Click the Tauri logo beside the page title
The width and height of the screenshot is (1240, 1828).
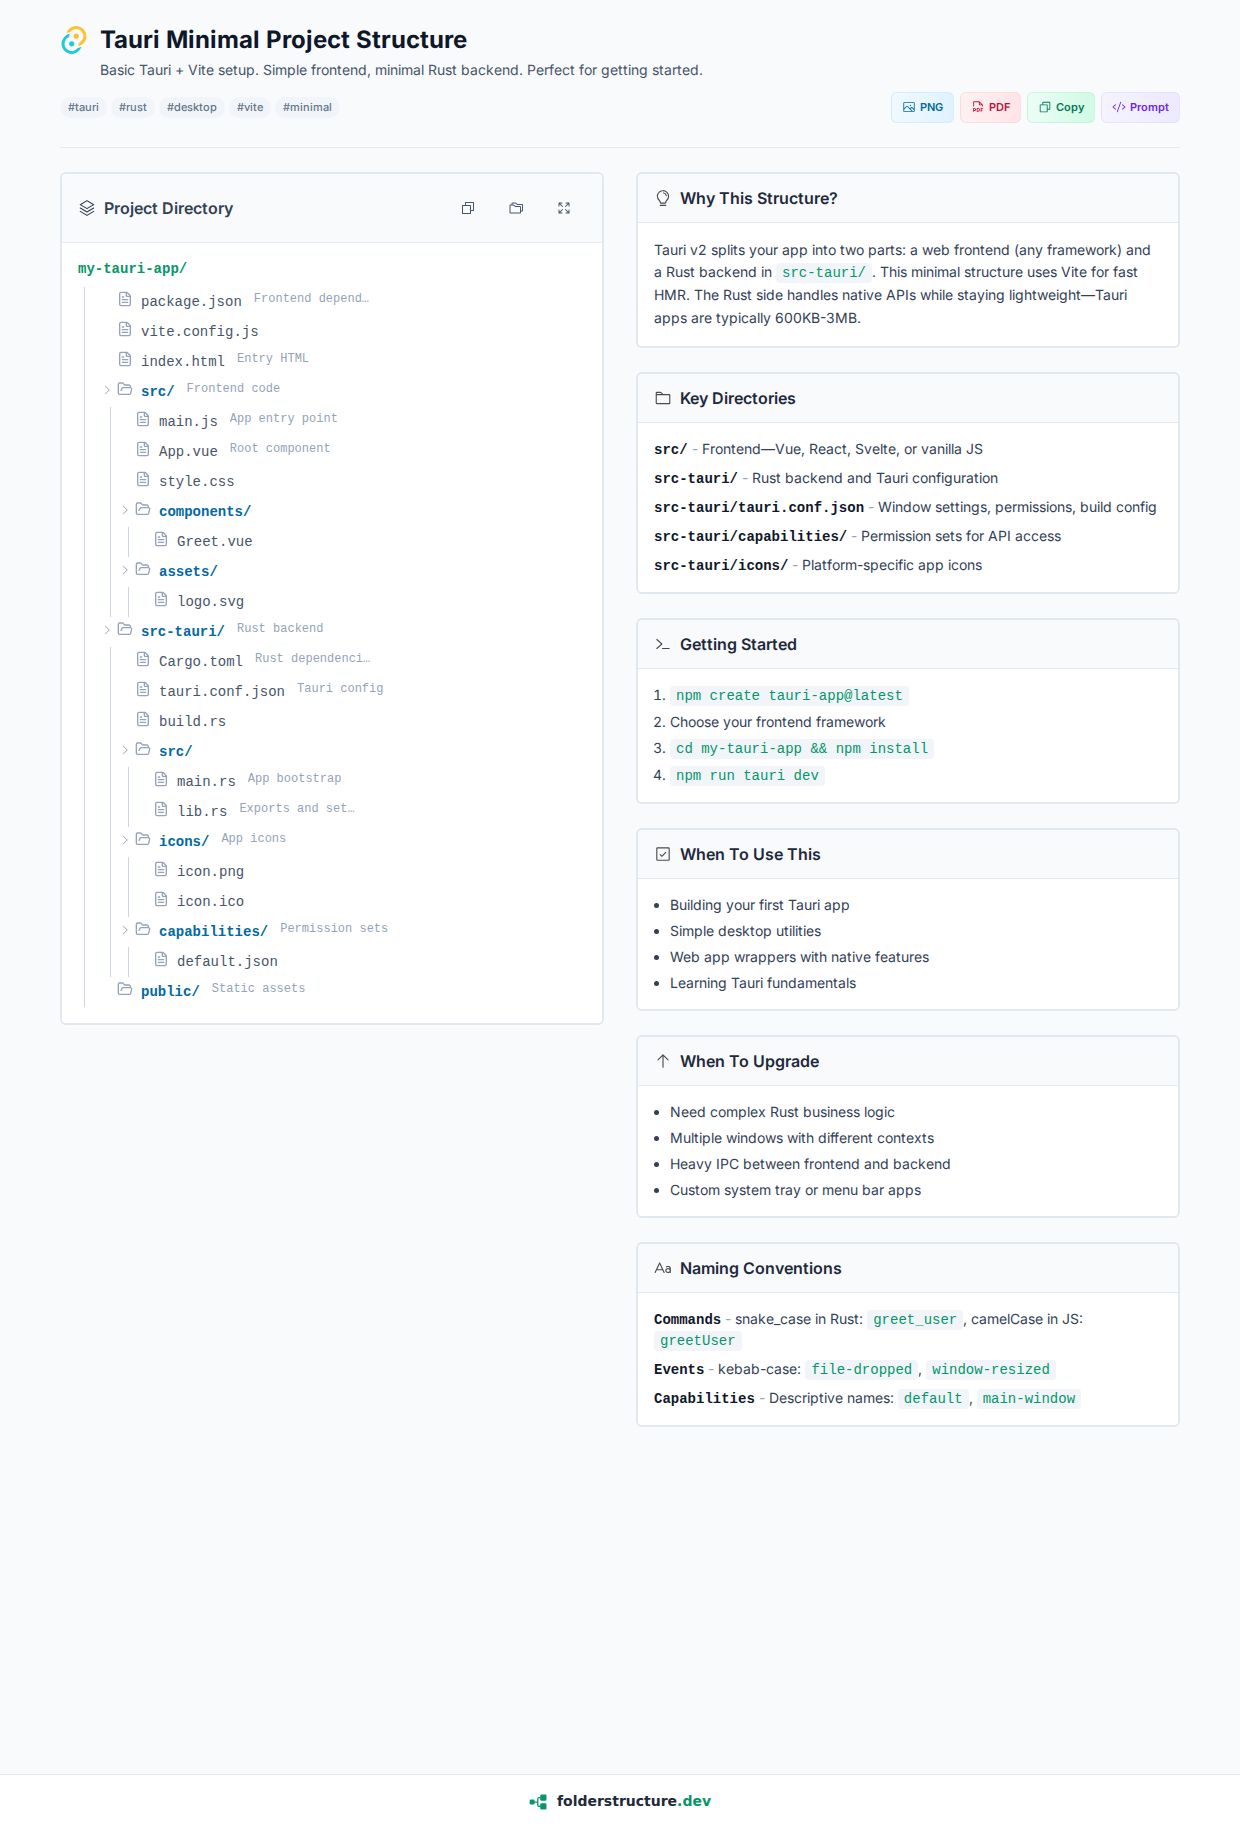[74, 40]
